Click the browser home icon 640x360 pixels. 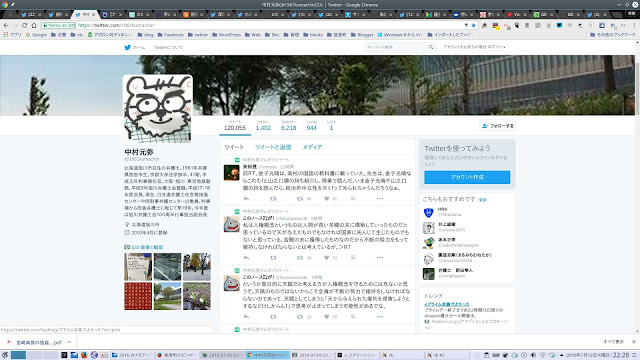coord(34,25)
